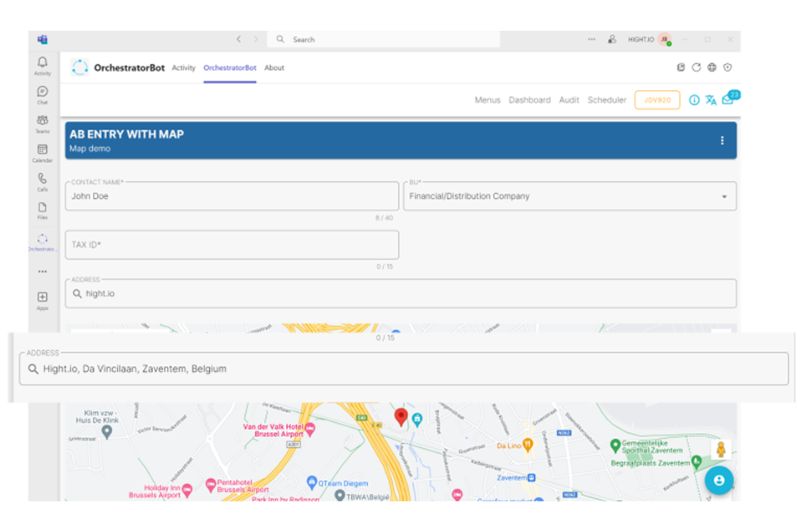Open the inbox messages with badge
Image resolution: width=803 pixels, height=532 pixels.
(730, 98)
